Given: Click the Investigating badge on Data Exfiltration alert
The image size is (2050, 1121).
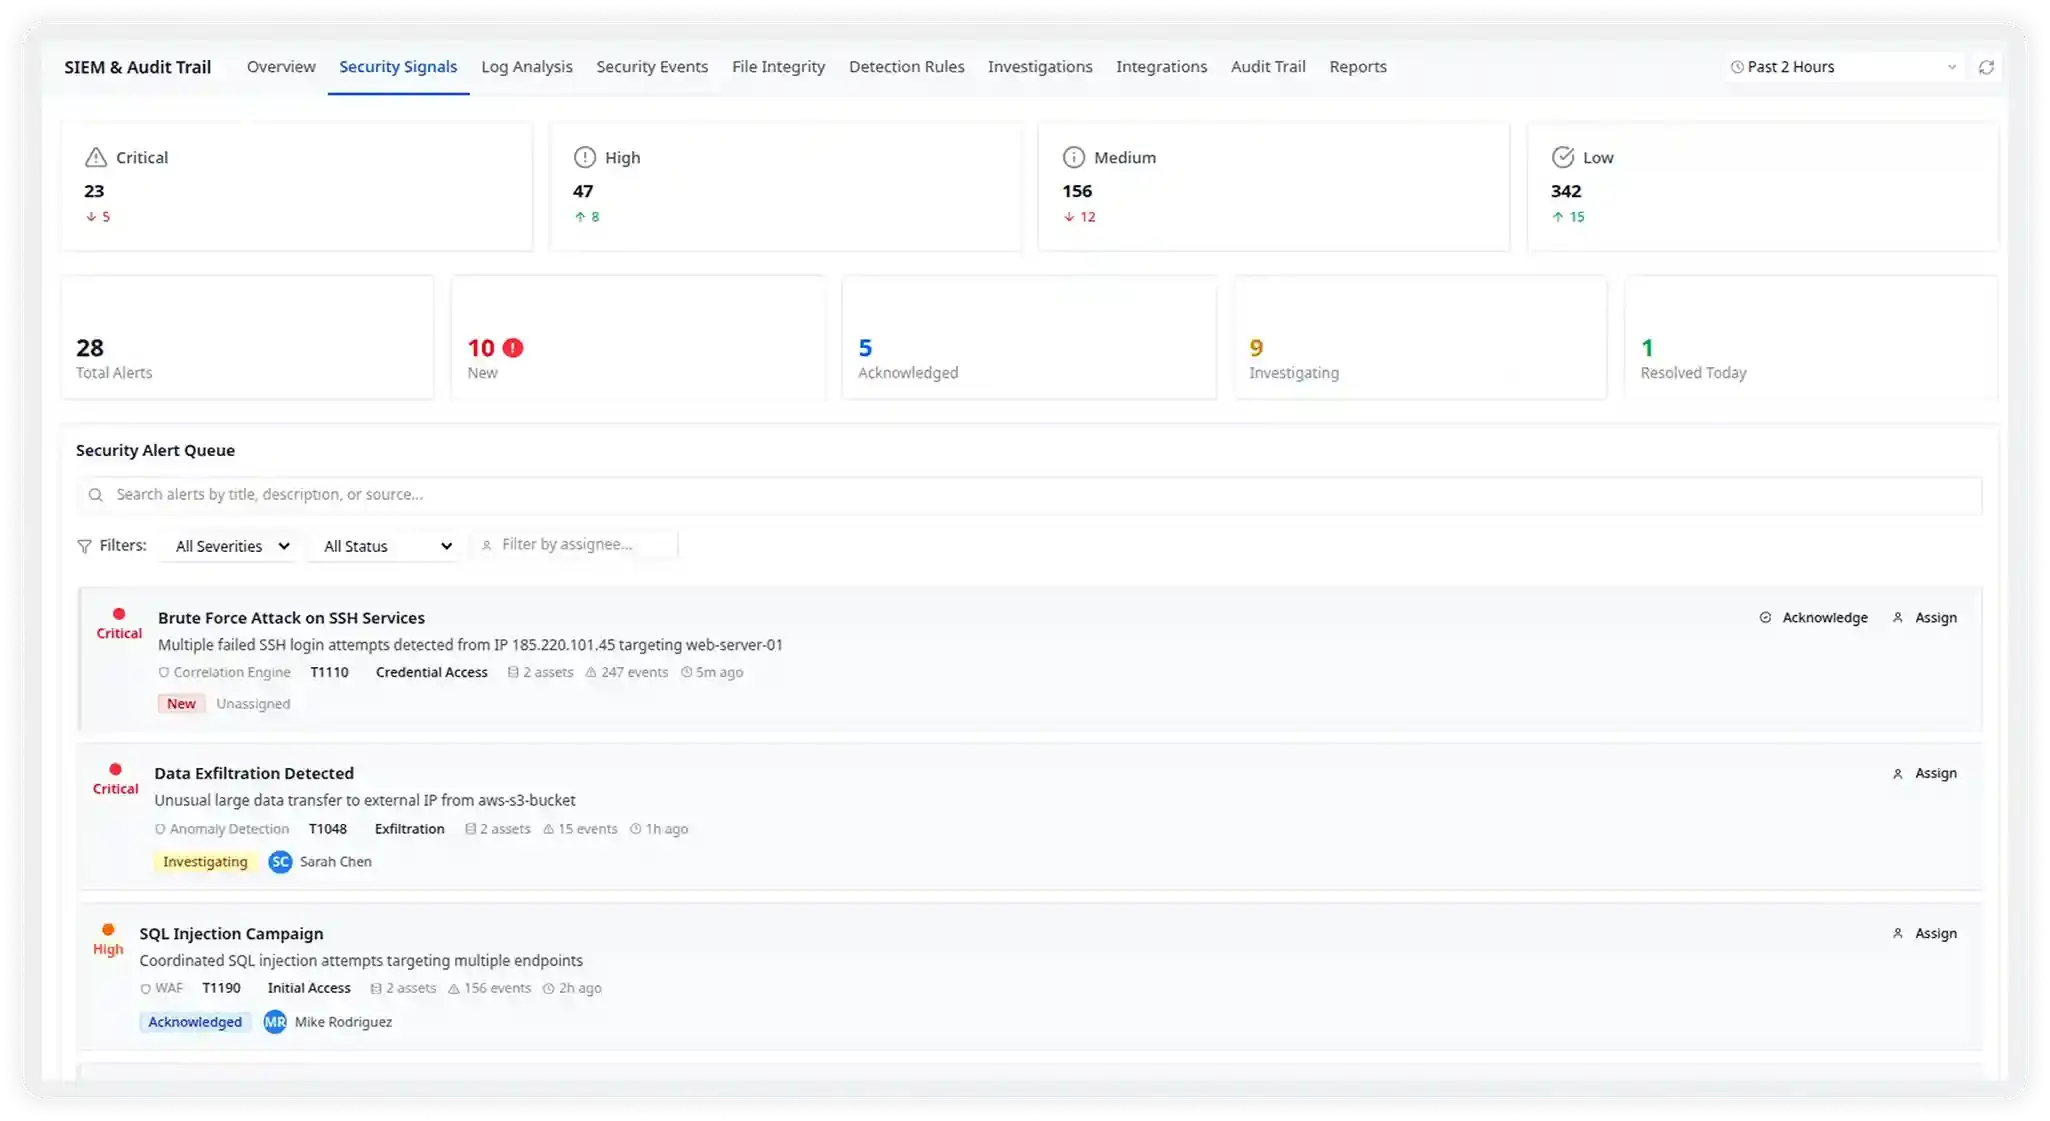Looking at the screenshot, I should click(205, 862).
